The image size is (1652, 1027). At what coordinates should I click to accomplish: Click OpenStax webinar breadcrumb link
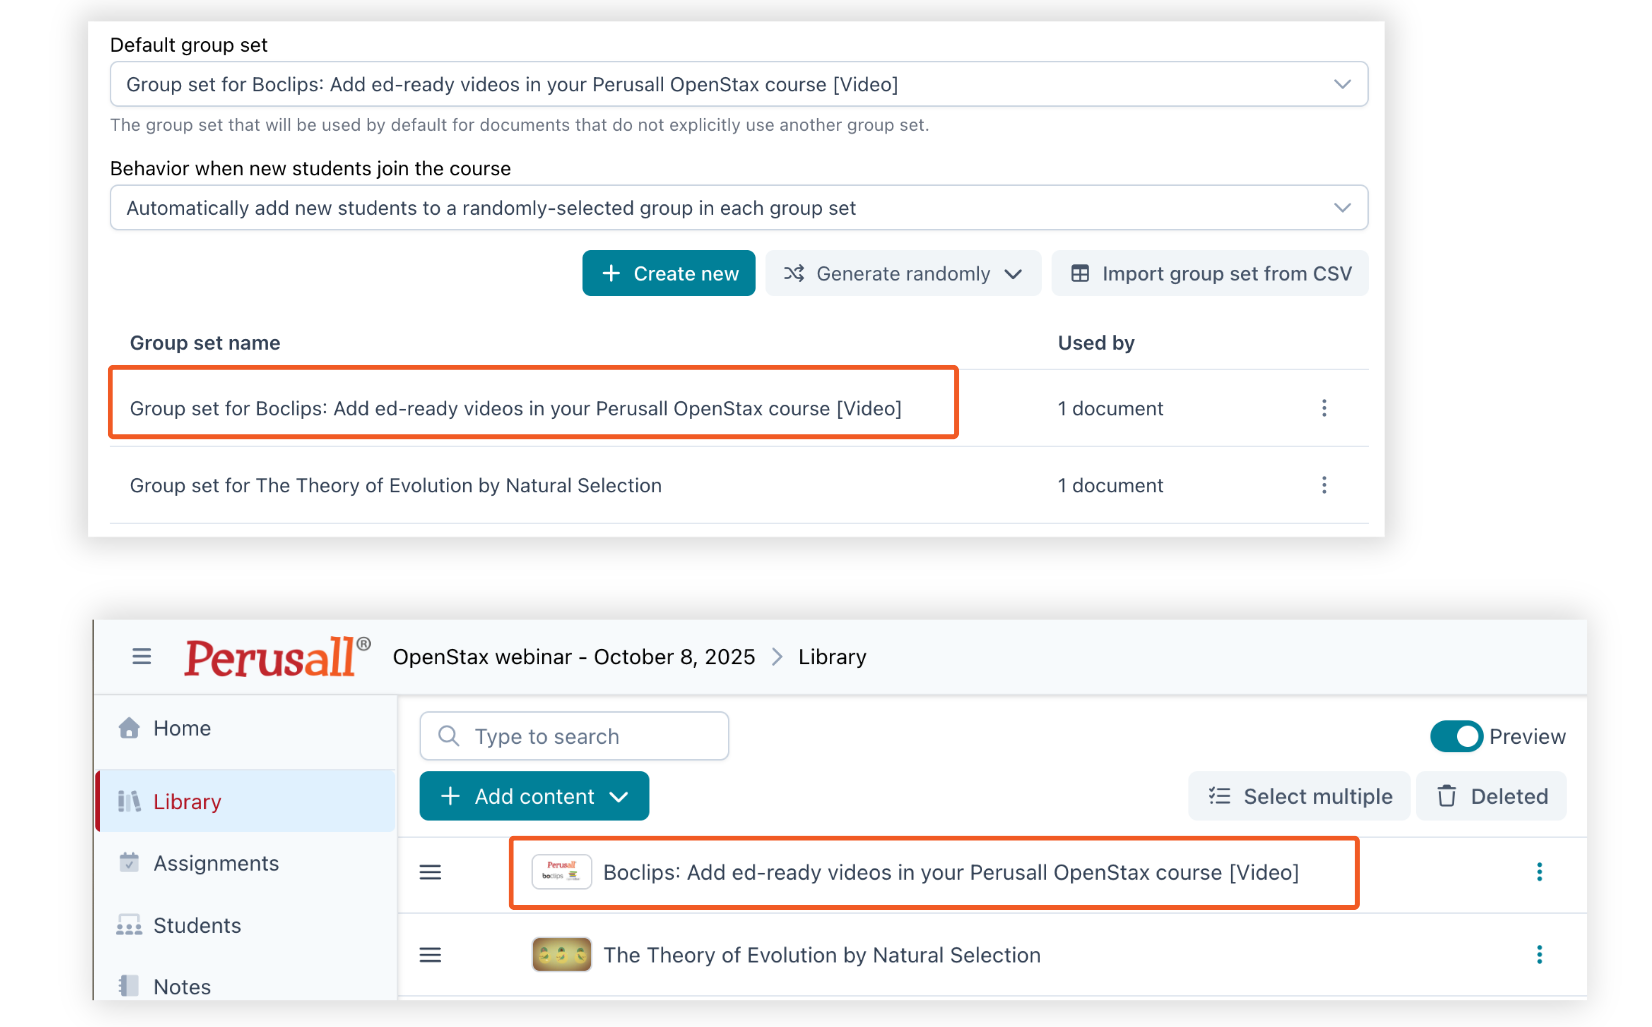tap(574, 657)
